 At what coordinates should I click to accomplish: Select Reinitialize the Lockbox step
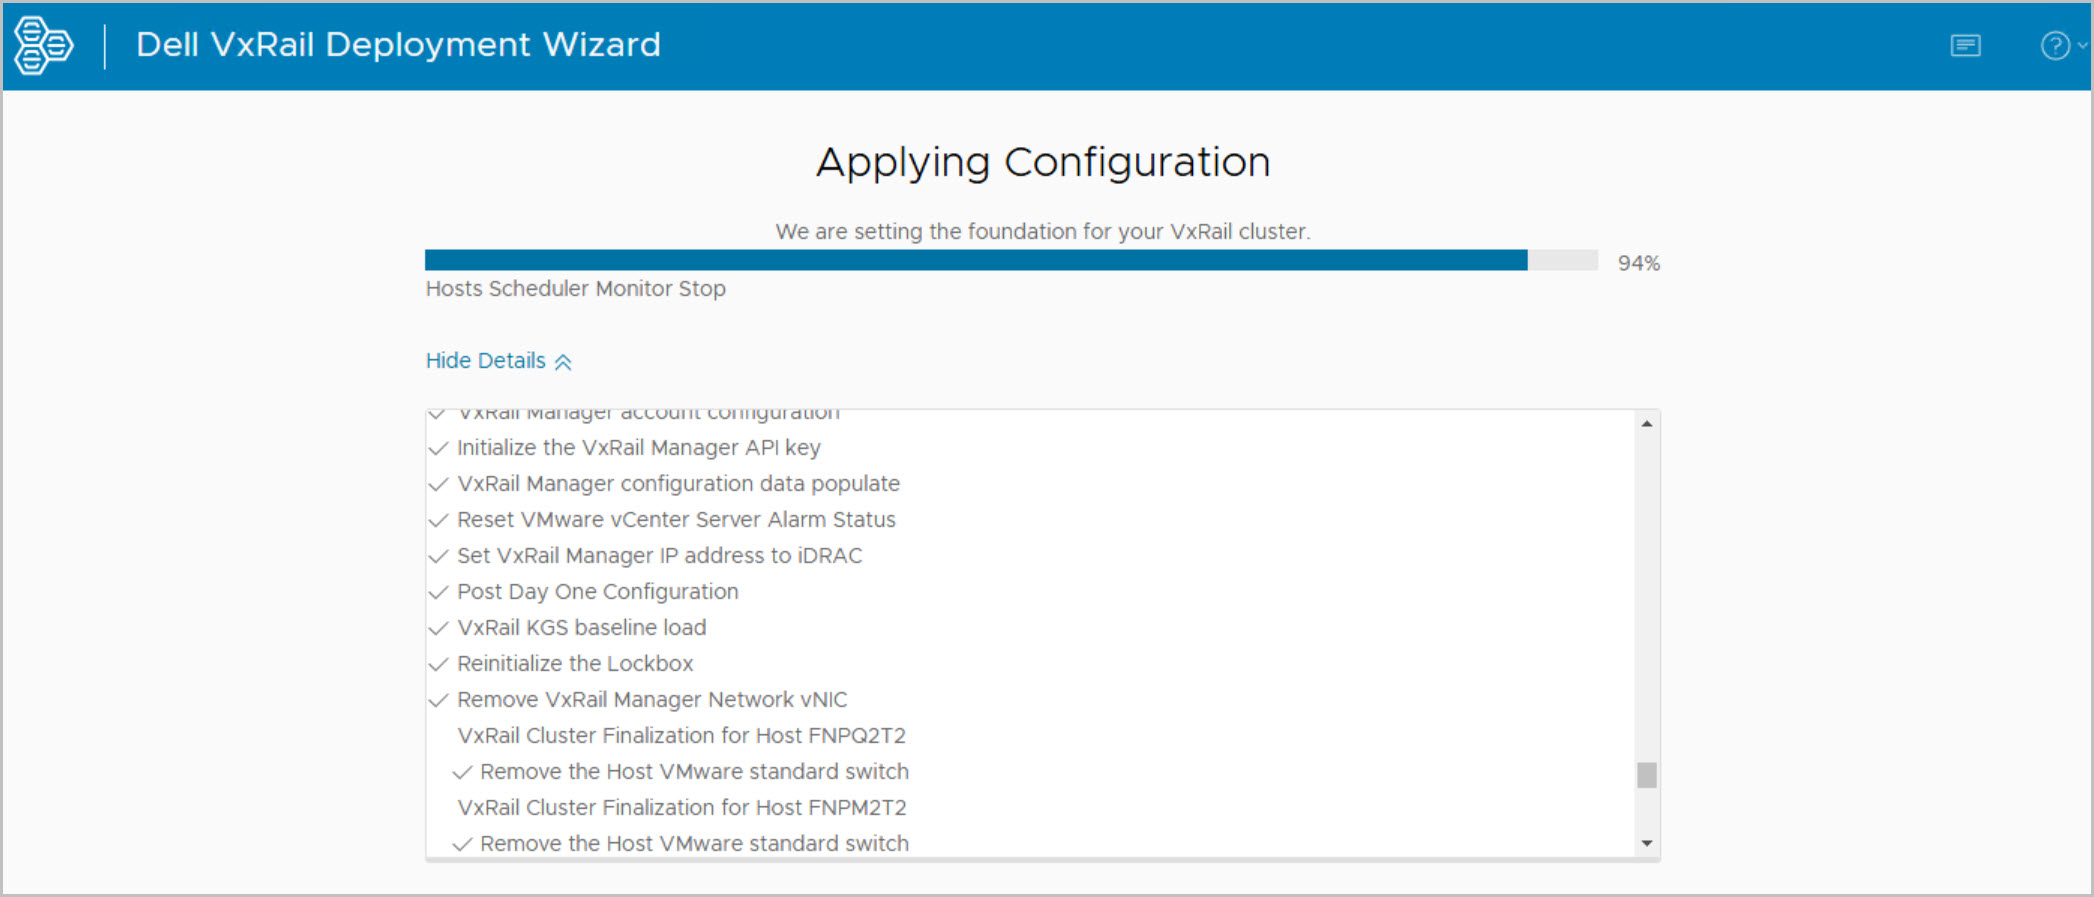pyautogui.click(x=575, y=664)
